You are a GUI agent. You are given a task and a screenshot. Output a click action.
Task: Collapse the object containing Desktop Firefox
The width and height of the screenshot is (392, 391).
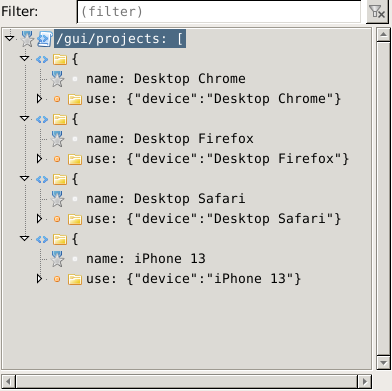(24, 119)
